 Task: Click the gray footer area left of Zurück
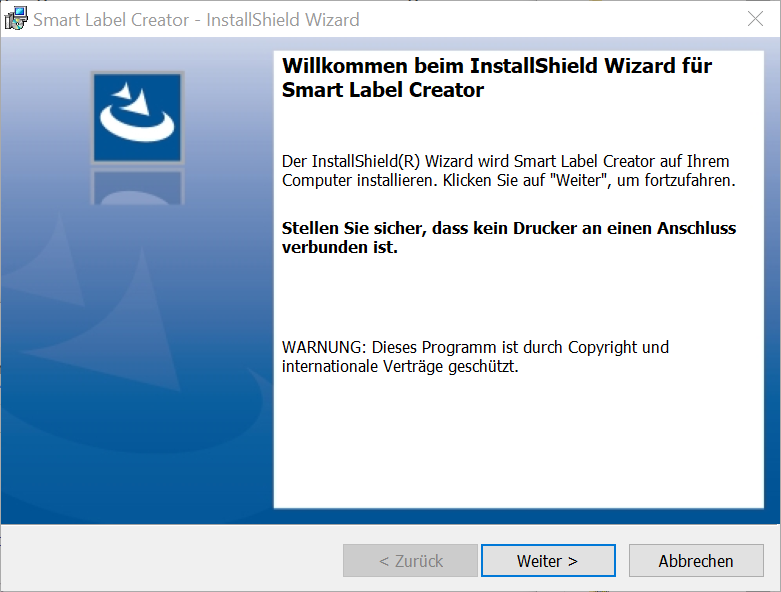(x=170, y=560)
